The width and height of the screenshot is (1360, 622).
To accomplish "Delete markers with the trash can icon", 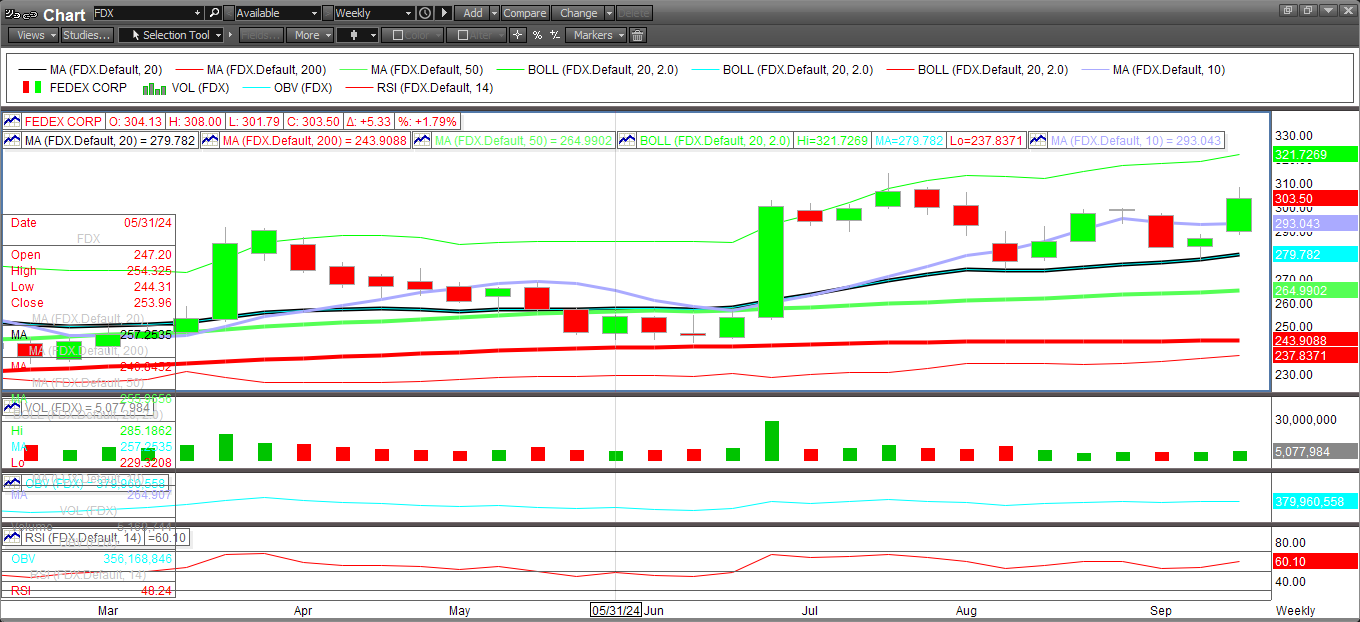I will pos(637,35).
